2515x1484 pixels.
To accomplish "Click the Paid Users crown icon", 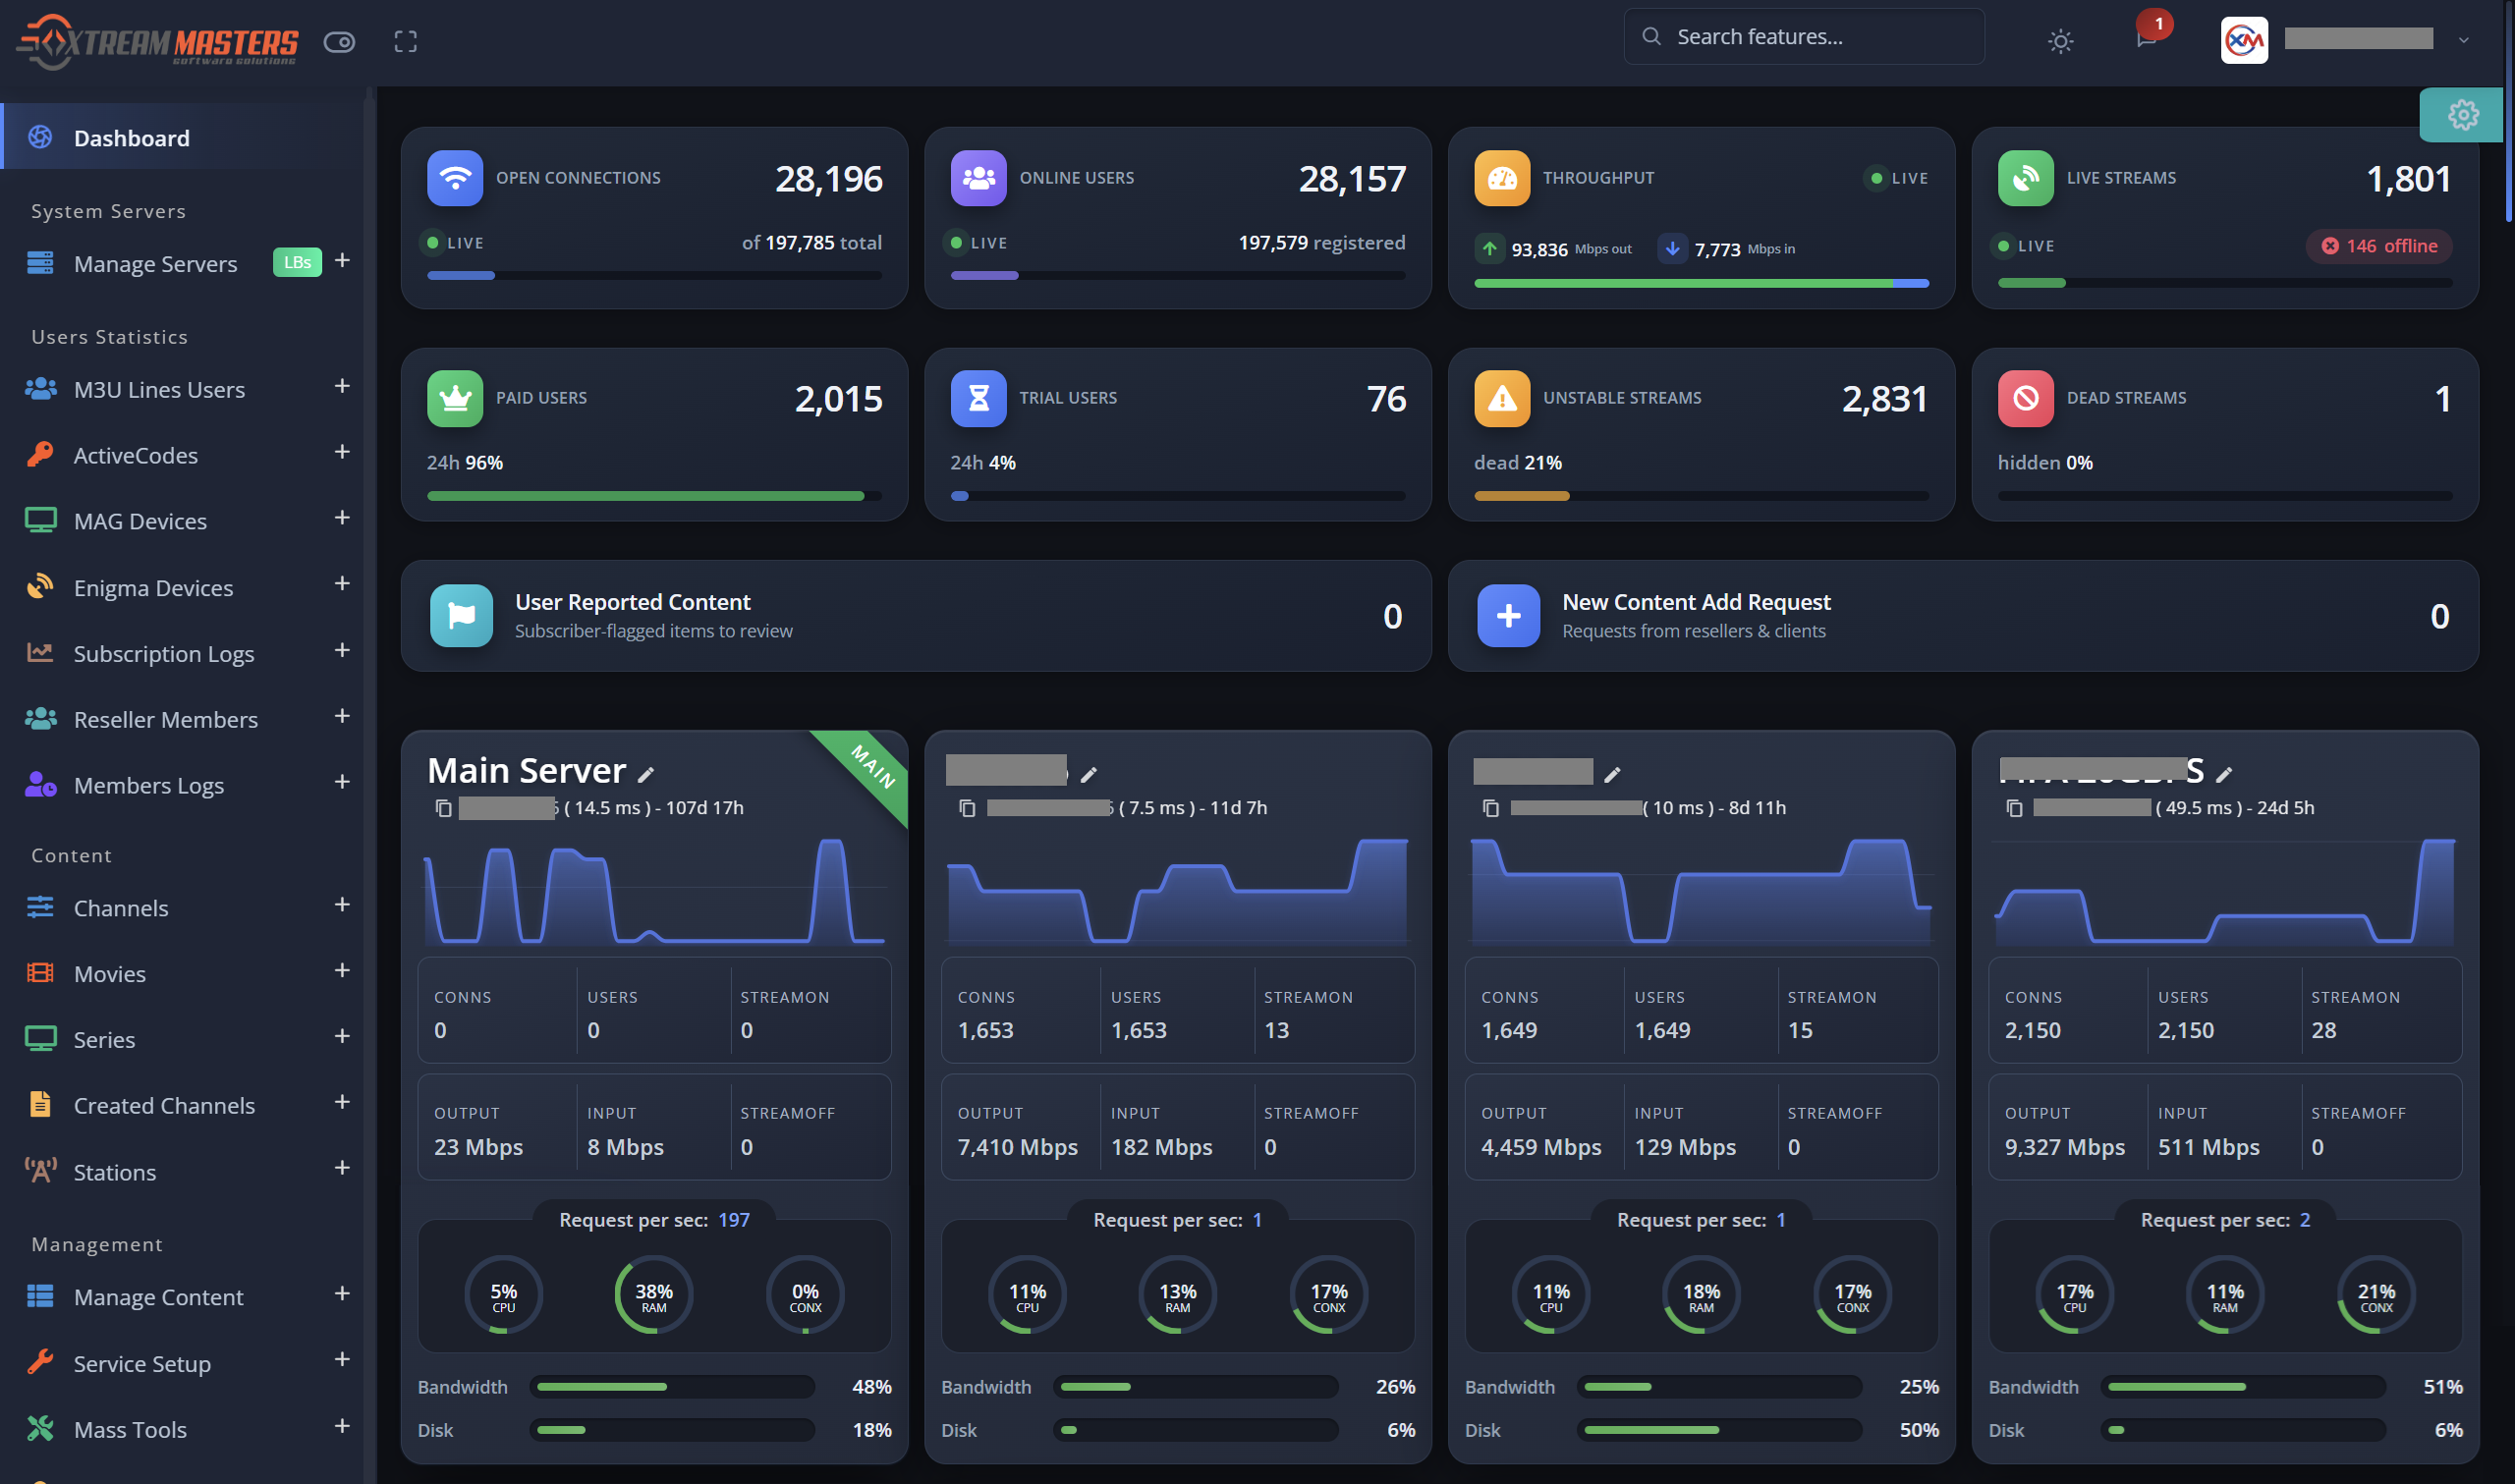I will 455,398.
